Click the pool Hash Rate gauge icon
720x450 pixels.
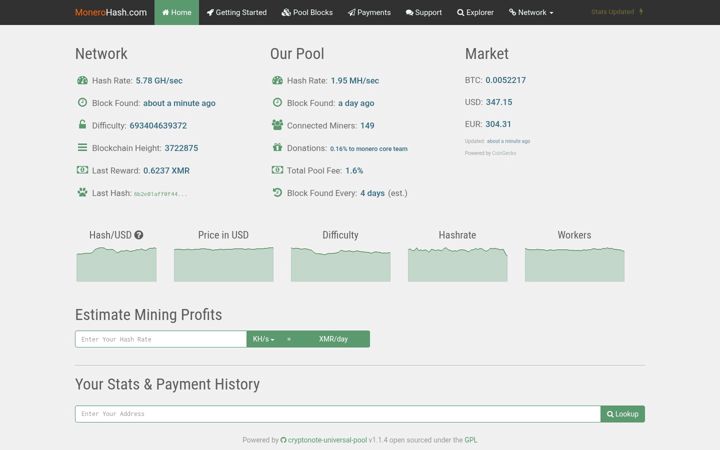[x=277, y=80]
